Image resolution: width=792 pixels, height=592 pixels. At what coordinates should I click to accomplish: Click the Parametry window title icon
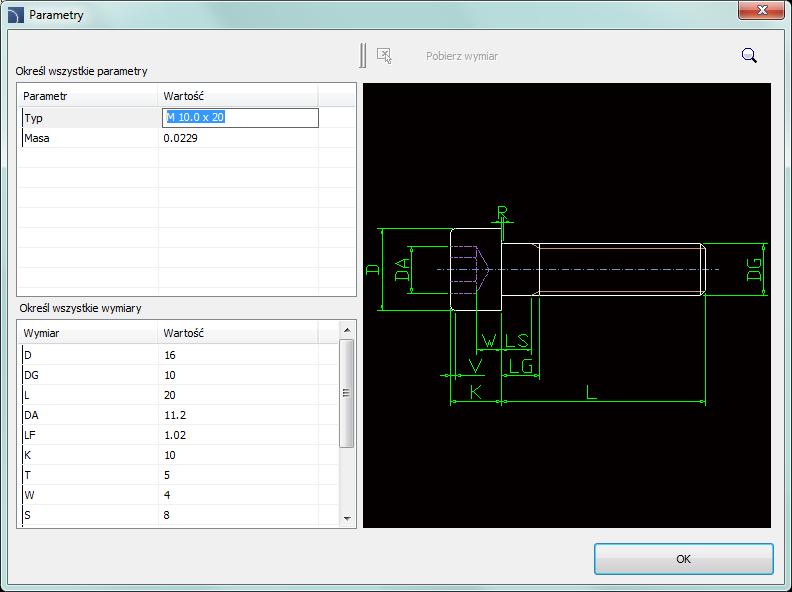[16, 15]
